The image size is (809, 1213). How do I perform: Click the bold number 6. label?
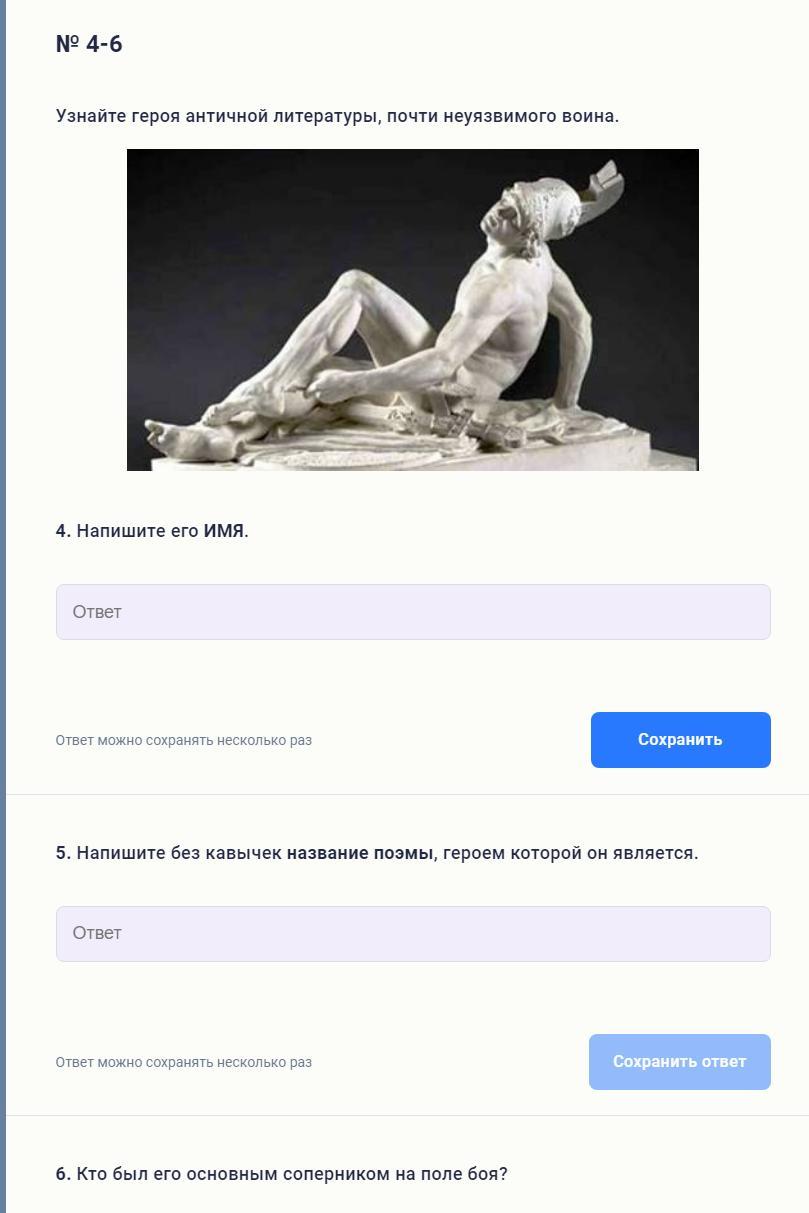click(64, 1174)
